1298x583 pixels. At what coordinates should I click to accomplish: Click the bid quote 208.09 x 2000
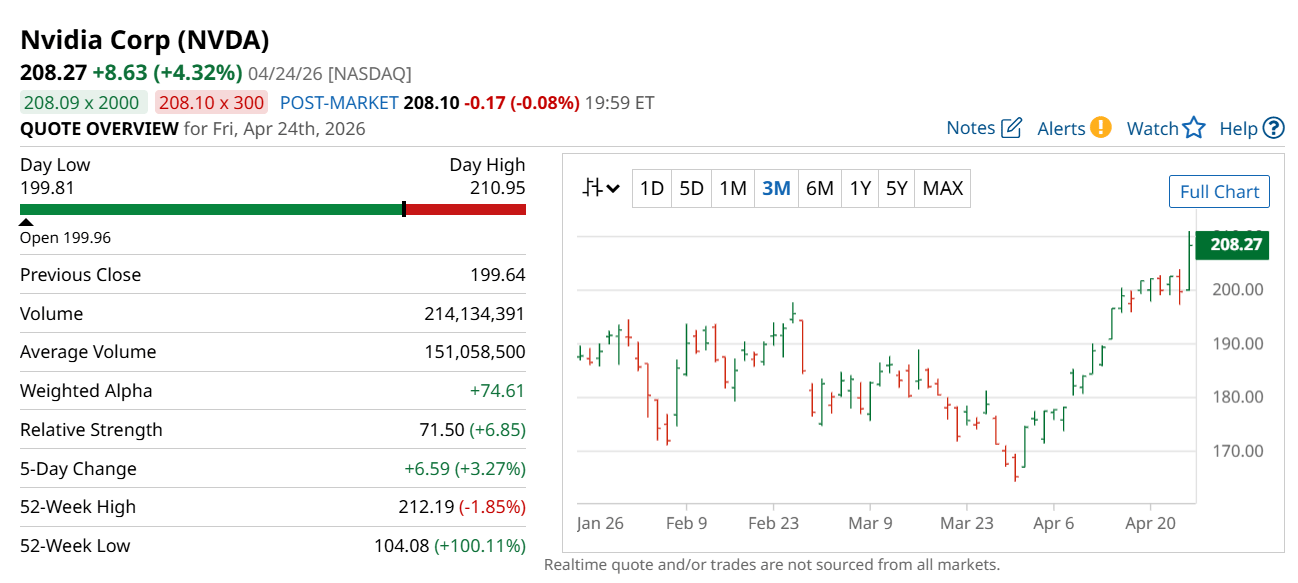tap(84, 102)
